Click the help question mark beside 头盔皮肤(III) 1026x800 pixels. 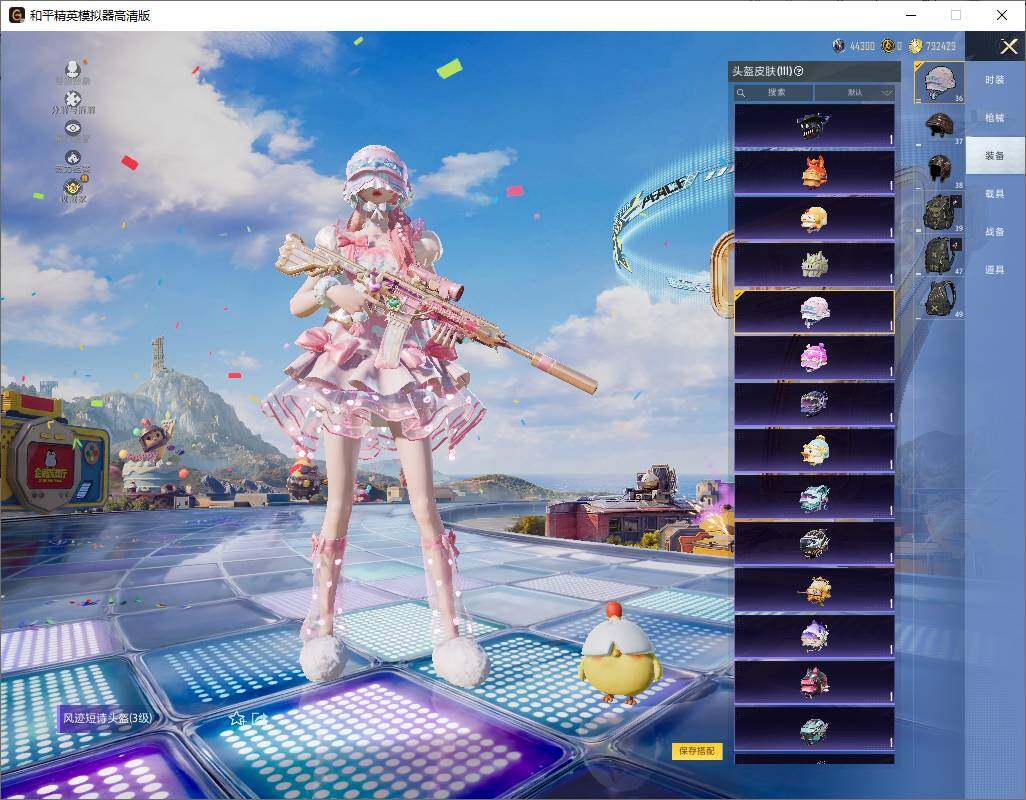pos(798,71)
